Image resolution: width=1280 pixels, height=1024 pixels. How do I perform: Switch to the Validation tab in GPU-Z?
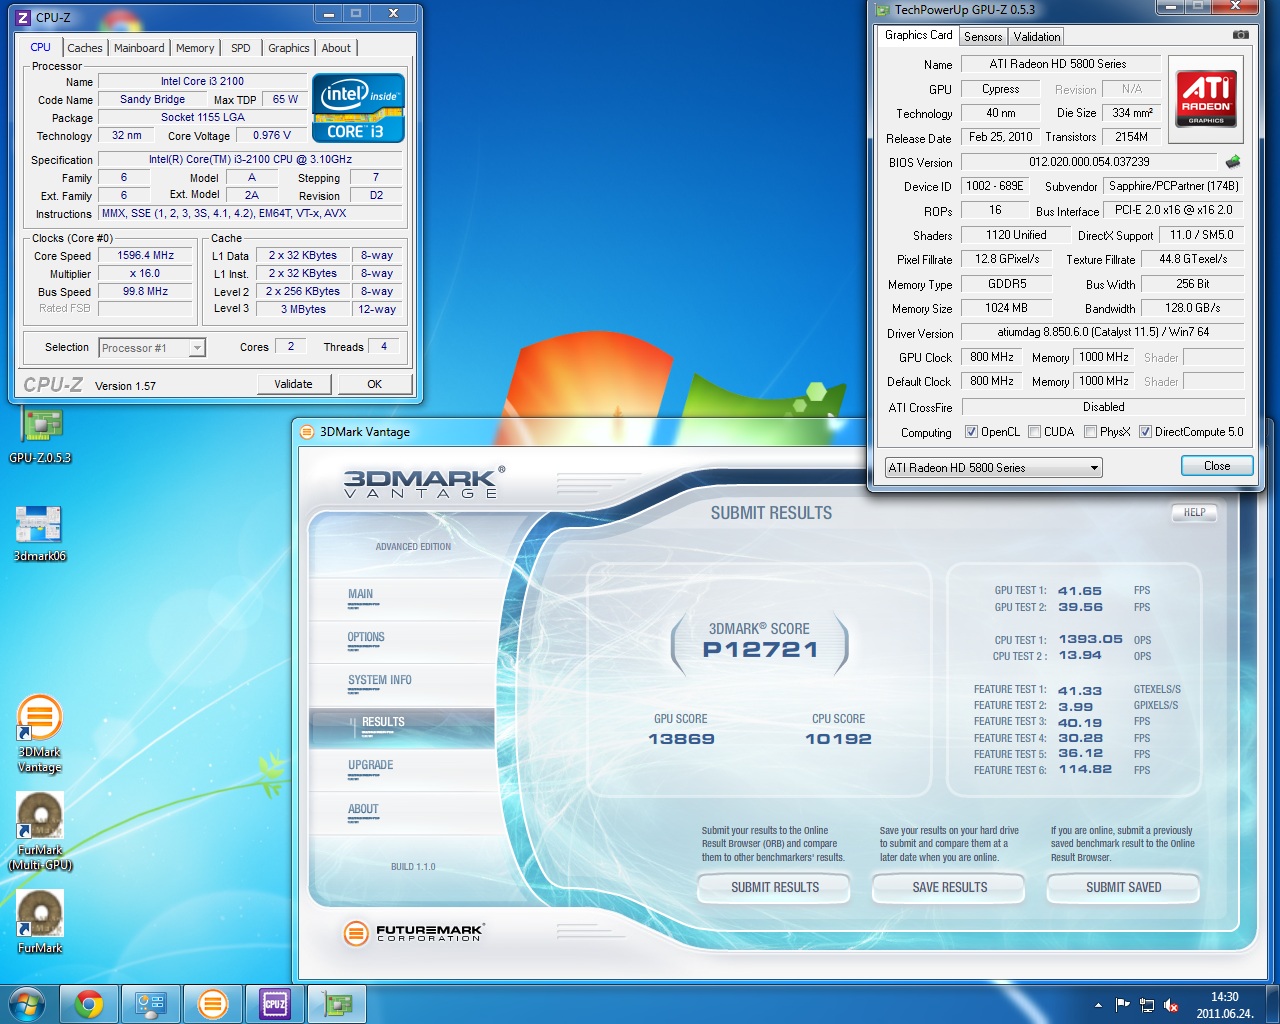pos(1037,37)
